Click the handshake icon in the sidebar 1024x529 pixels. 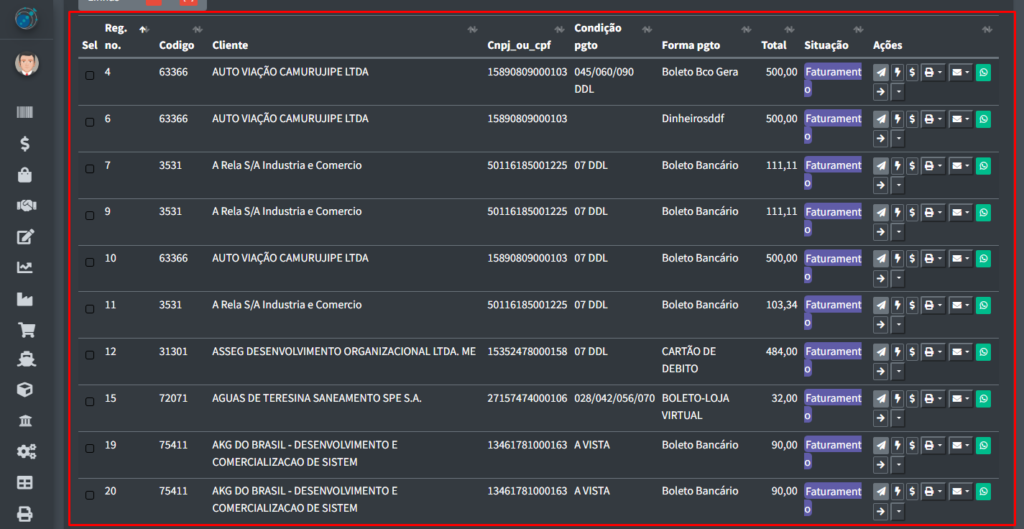(26, 206)
